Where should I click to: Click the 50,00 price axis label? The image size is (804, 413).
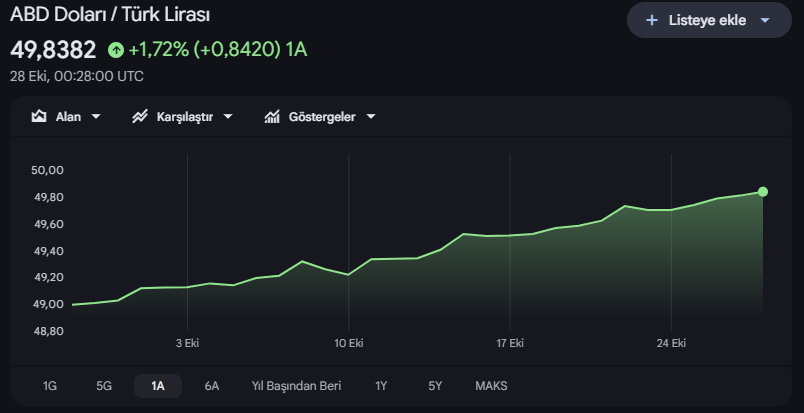click(47, 170)
